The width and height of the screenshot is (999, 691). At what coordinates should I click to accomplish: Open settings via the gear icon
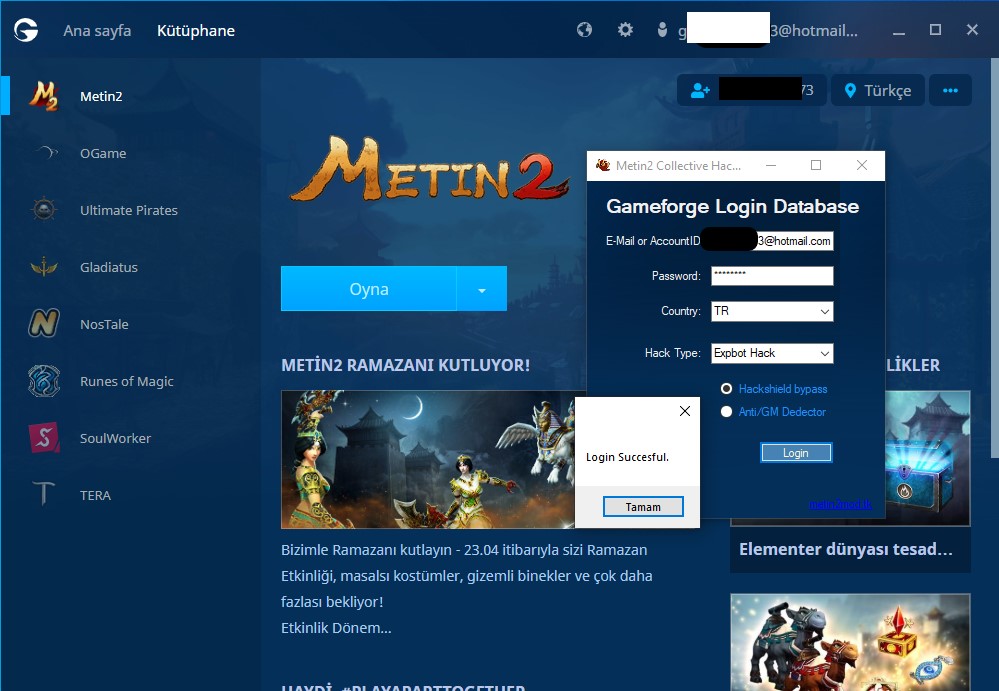pos(626,30)
